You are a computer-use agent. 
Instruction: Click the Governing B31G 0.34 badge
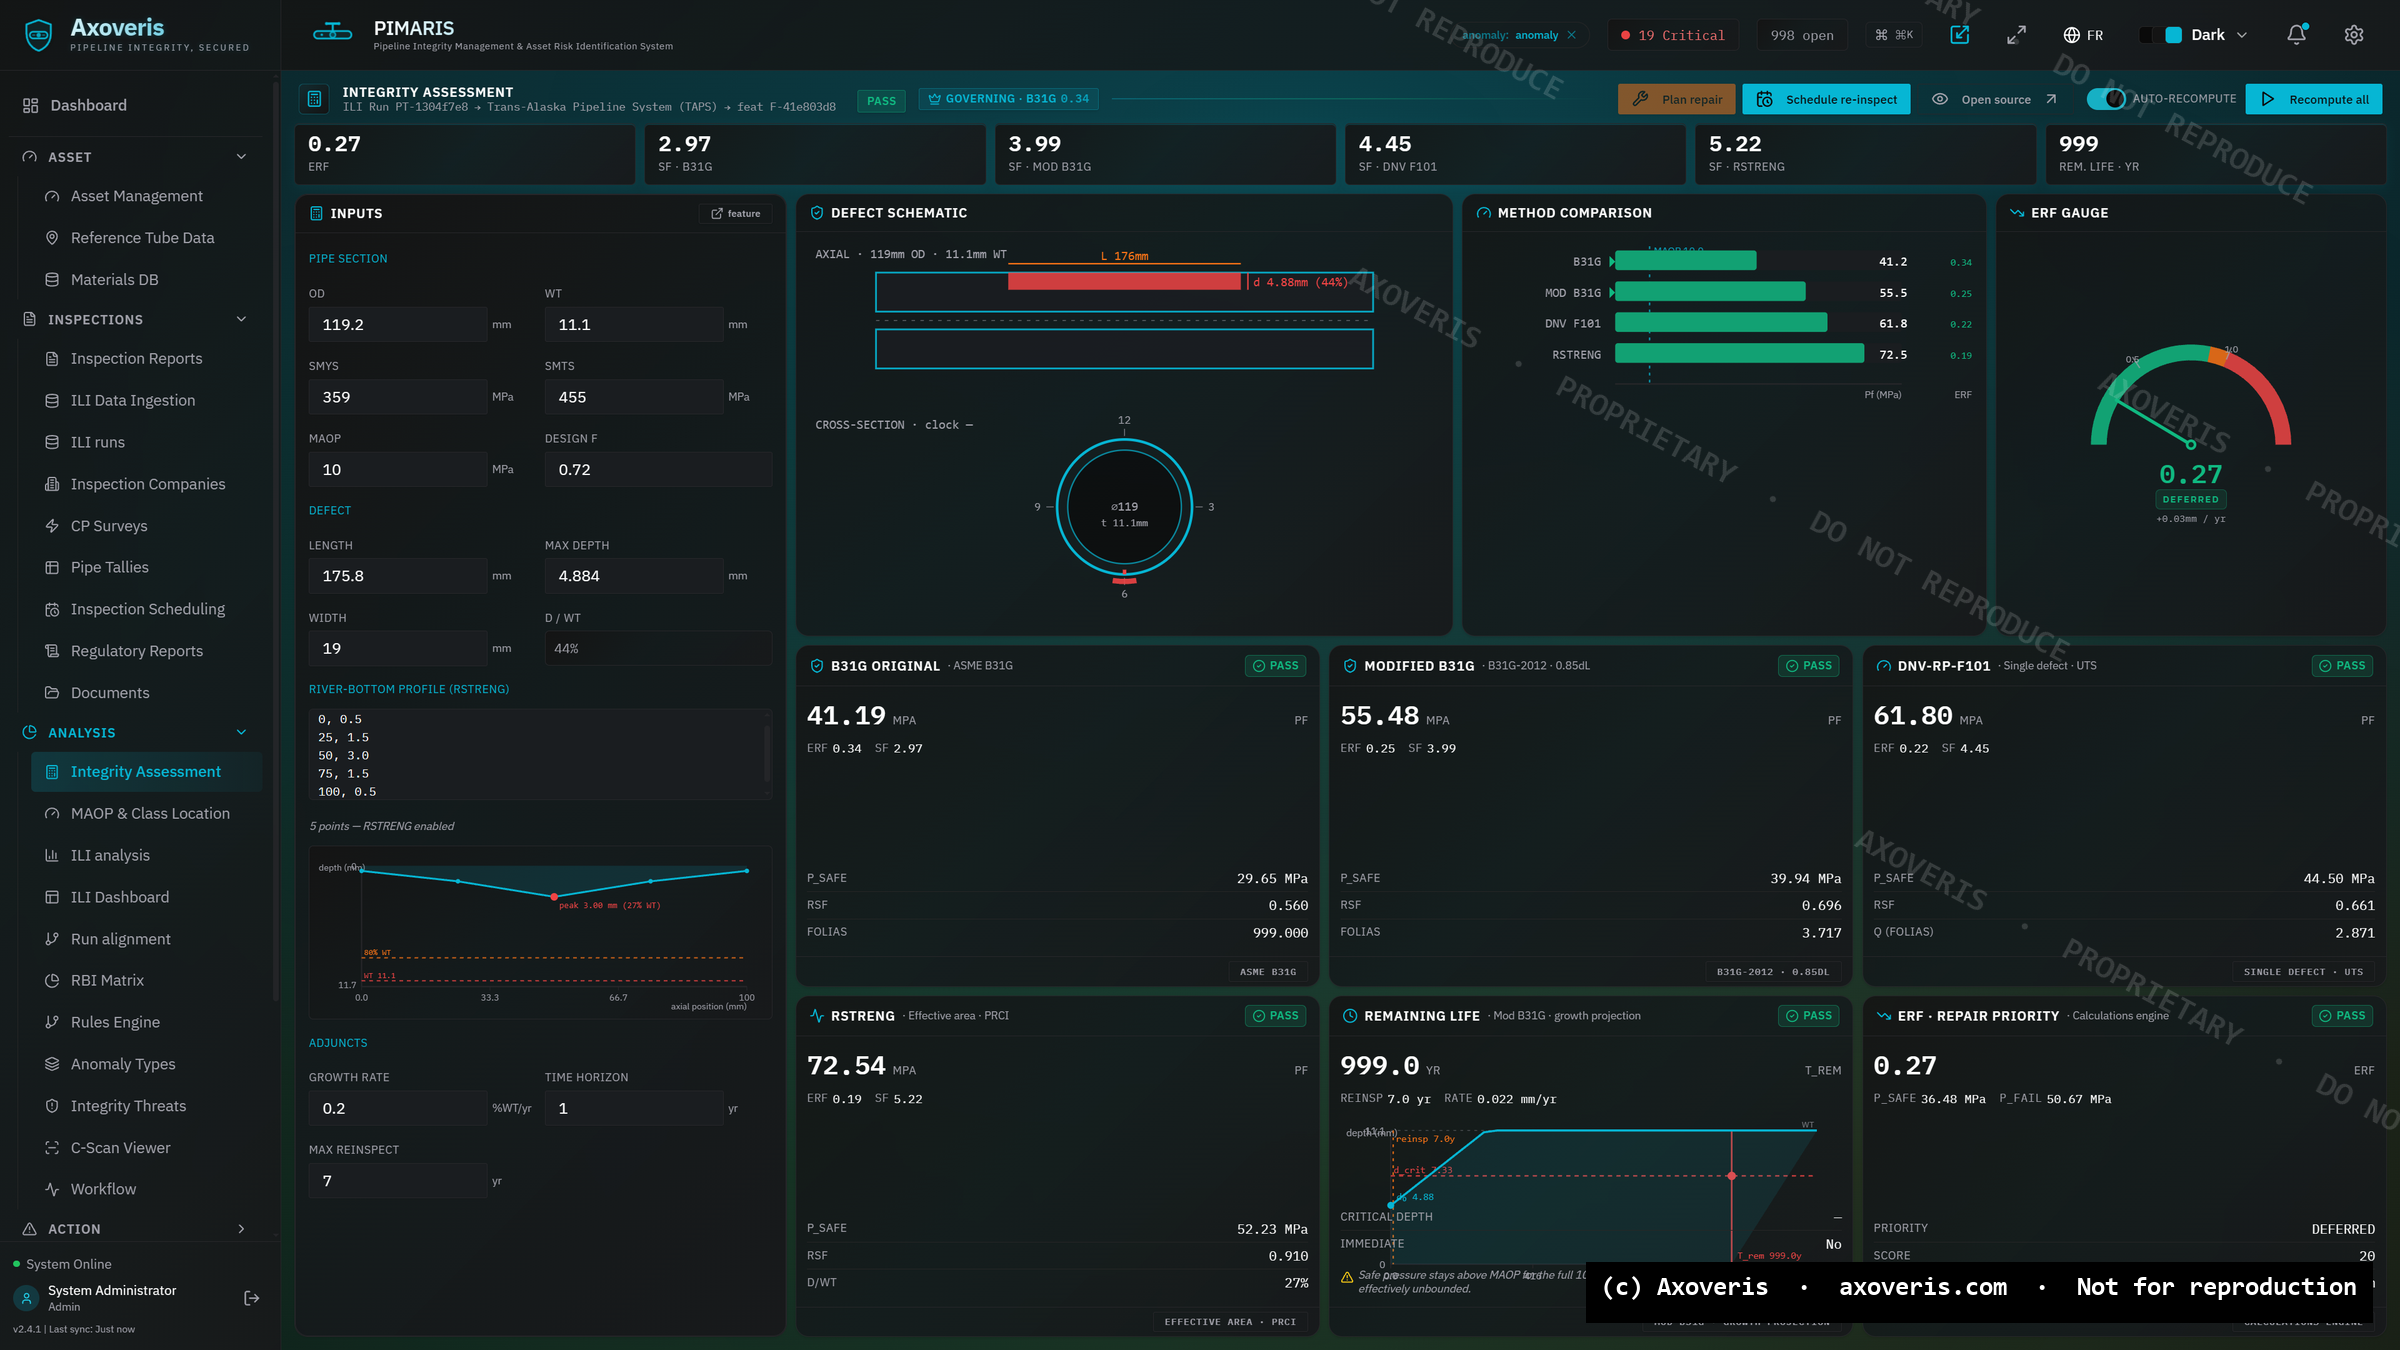point(1008,99)
